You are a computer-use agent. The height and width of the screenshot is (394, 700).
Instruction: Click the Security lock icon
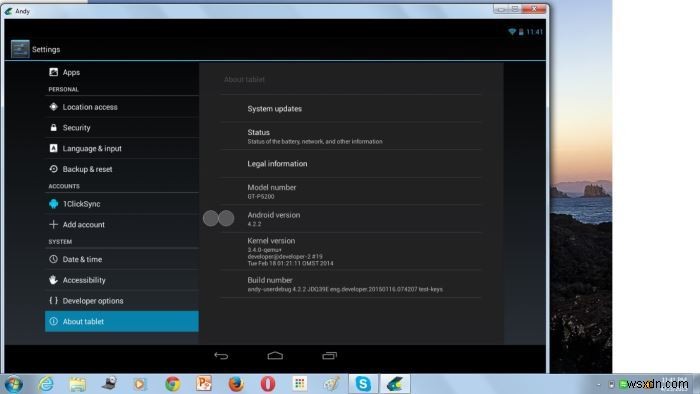54,128
